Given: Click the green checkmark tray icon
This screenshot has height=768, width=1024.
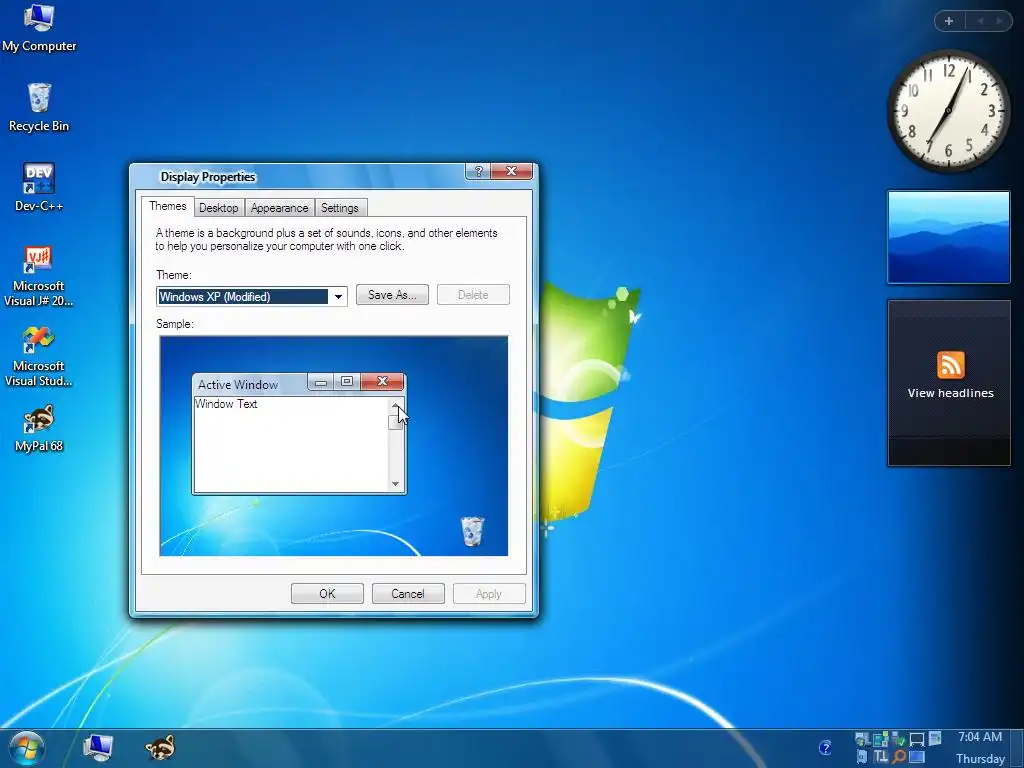Looking at the screenshot, I should pyautogui.click(x=899, y=739).
